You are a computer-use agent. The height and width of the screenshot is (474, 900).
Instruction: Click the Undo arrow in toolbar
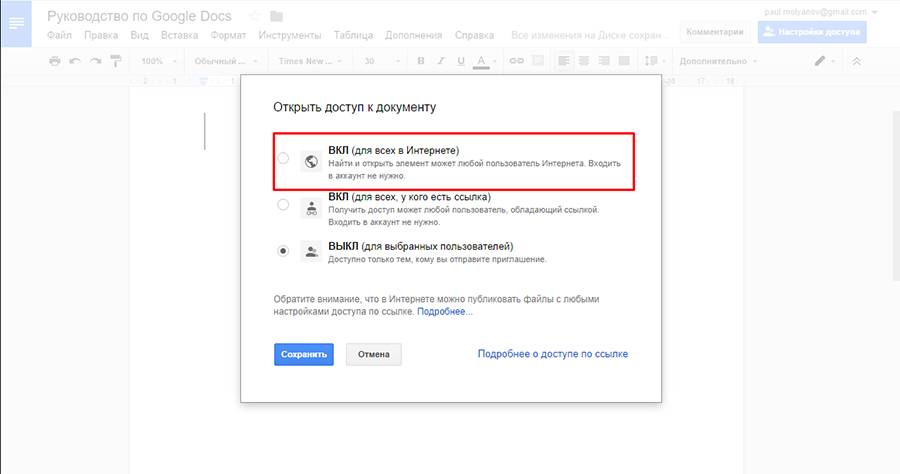[x=75, y=61]
